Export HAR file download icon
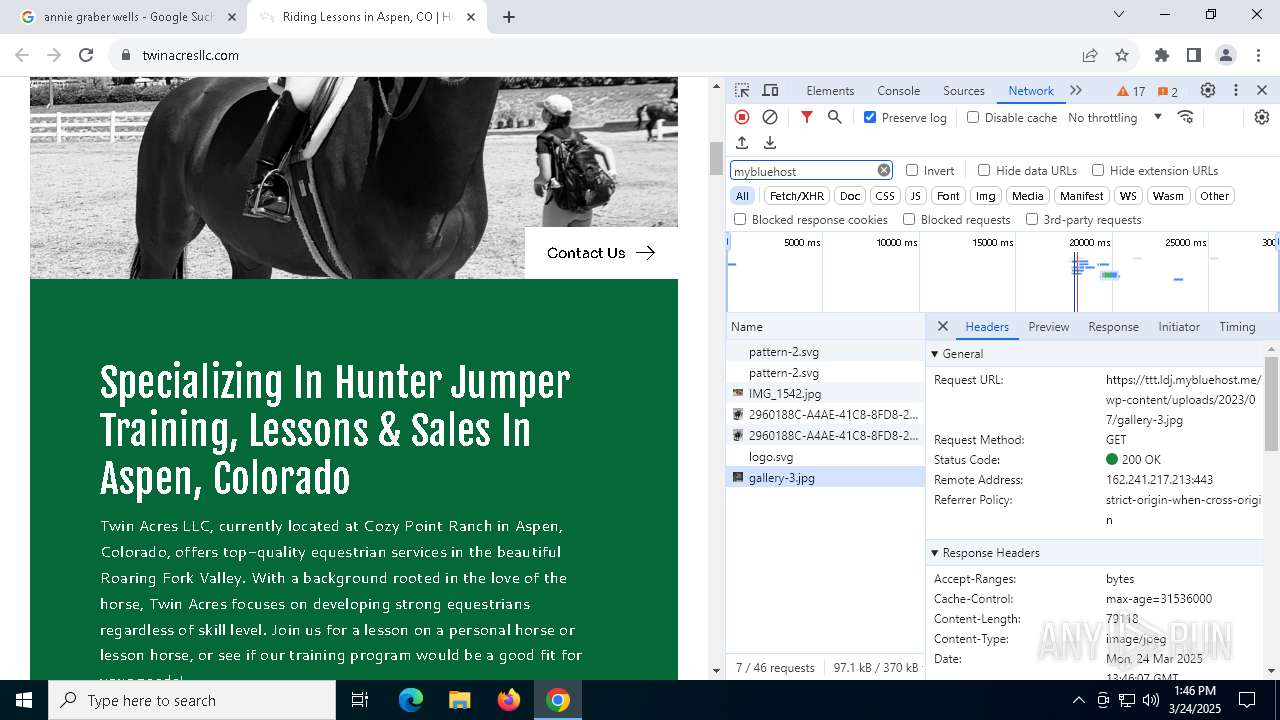The image size is (1280, 720). click(770, 143)
